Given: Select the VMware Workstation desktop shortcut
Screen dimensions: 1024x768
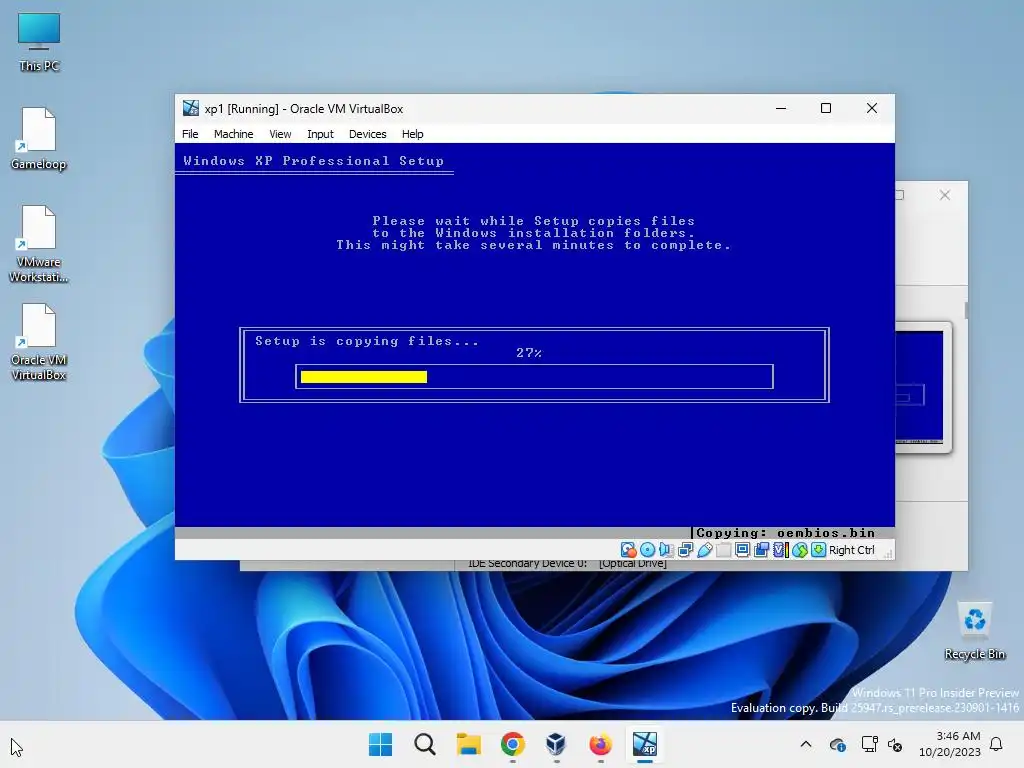Looking at the screenshot, I should (39, 244).
